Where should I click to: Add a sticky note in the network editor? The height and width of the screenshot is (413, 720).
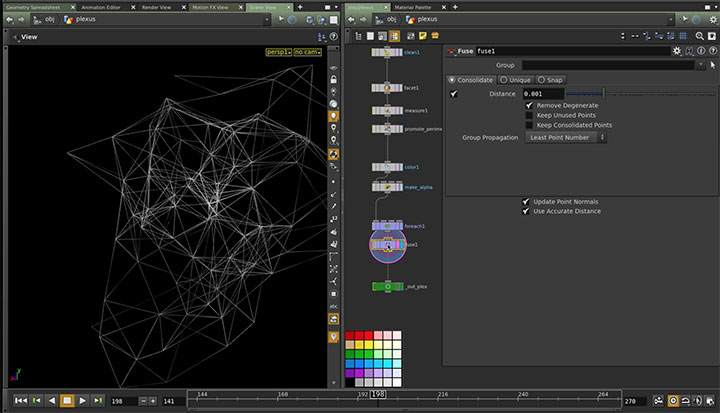[x=422, y=36]
